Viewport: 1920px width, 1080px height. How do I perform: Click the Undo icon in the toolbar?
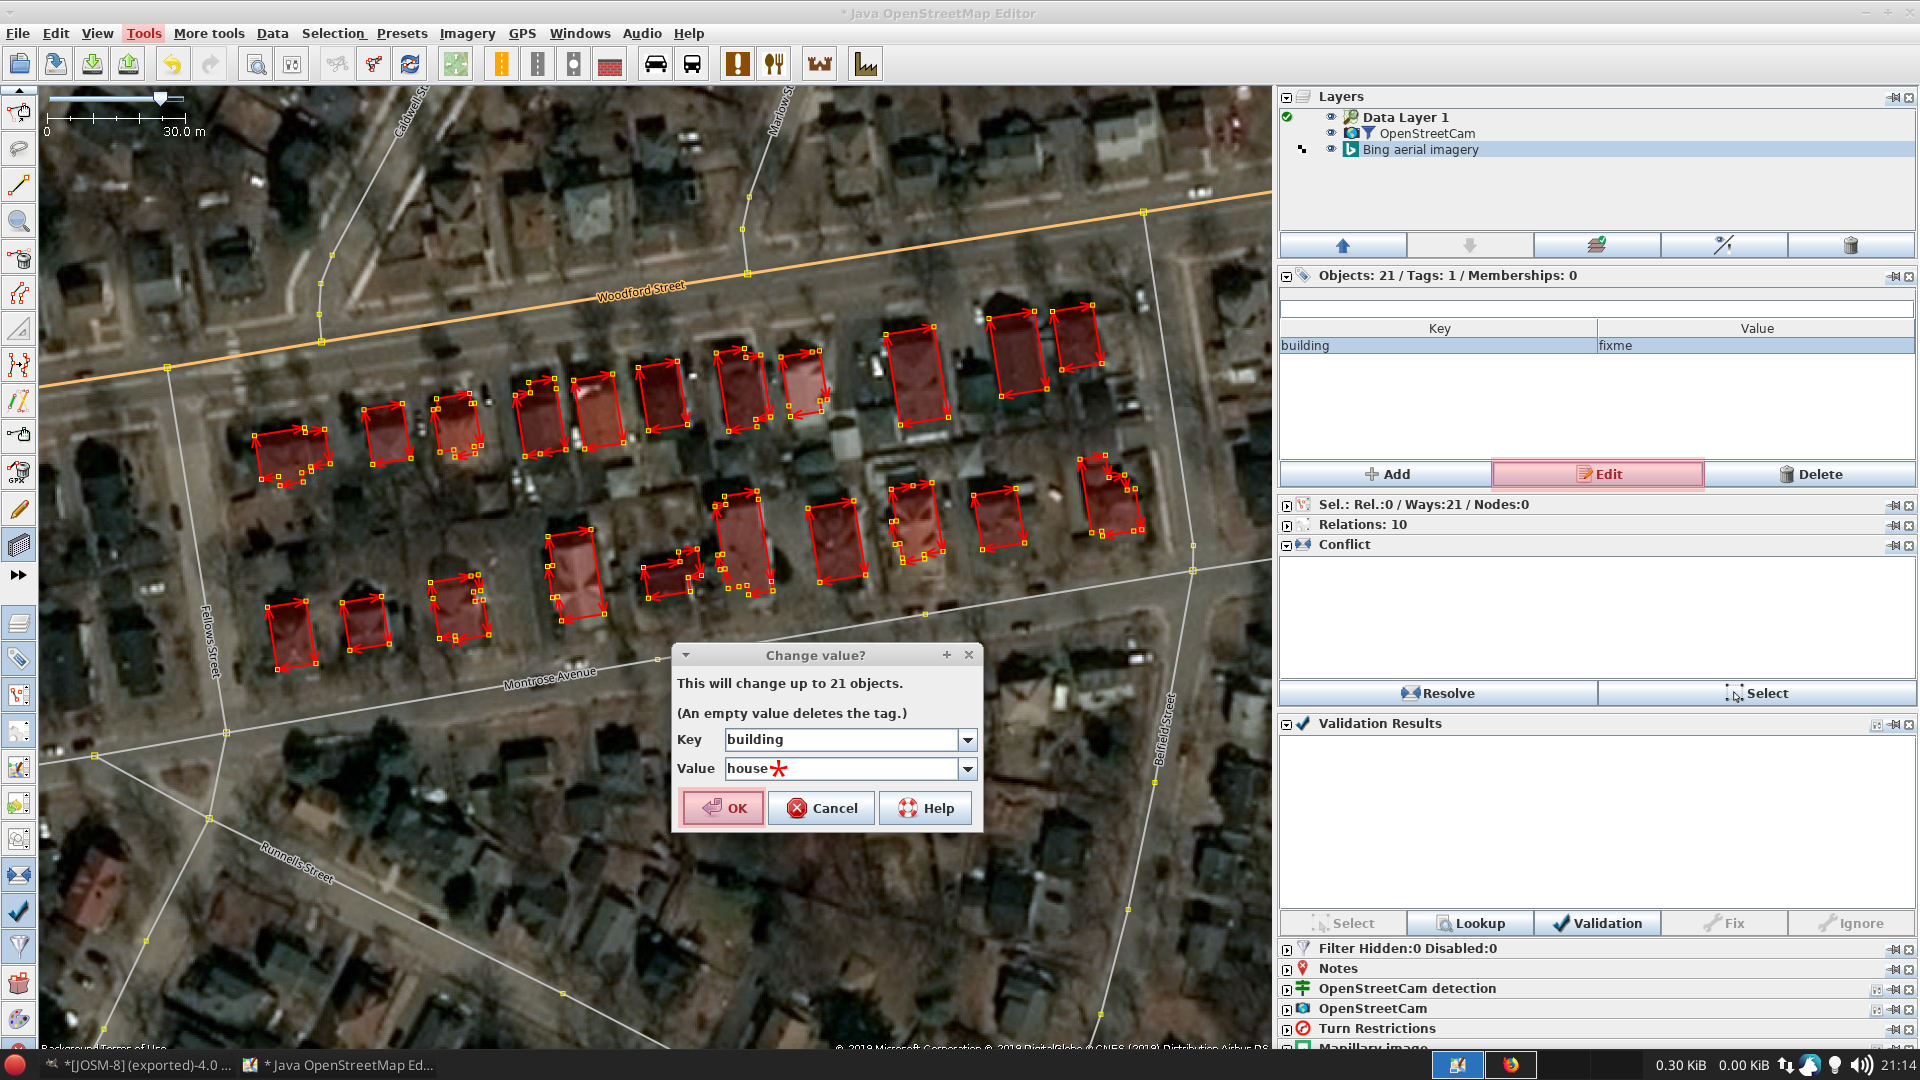coord(171,63)
